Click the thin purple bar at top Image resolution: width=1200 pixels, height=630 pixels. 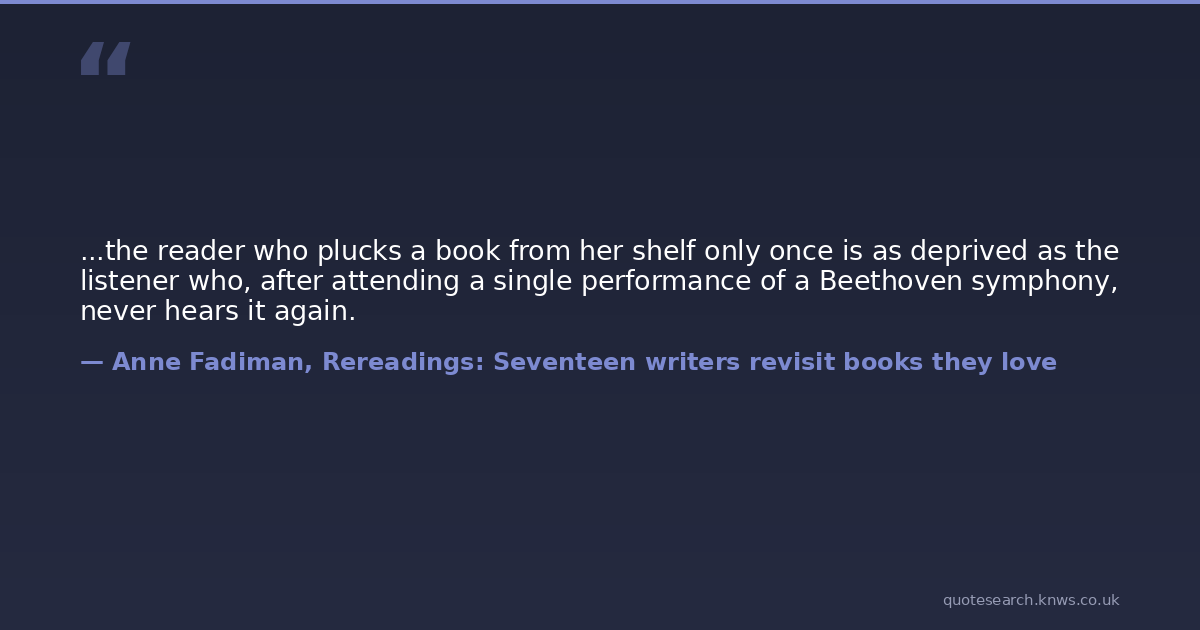click(x=600, y=2)
